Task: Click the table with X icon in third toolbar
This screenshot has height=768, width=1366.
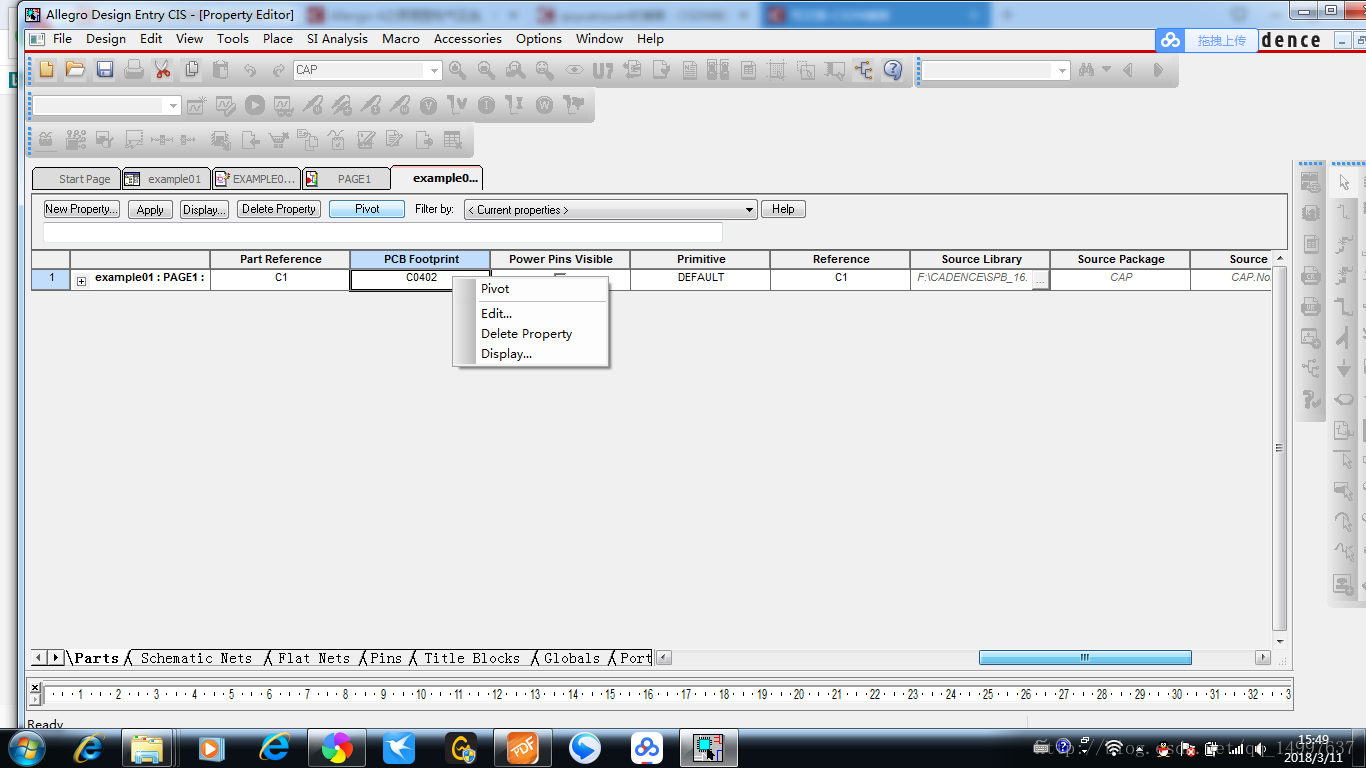Action: tap(453, 140)
